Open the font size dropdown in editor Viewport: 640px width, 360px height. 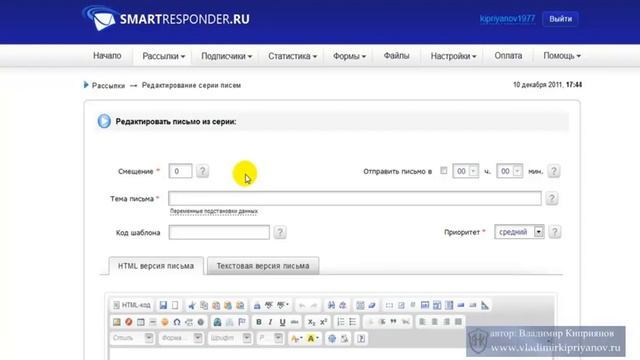click(270, 338)
